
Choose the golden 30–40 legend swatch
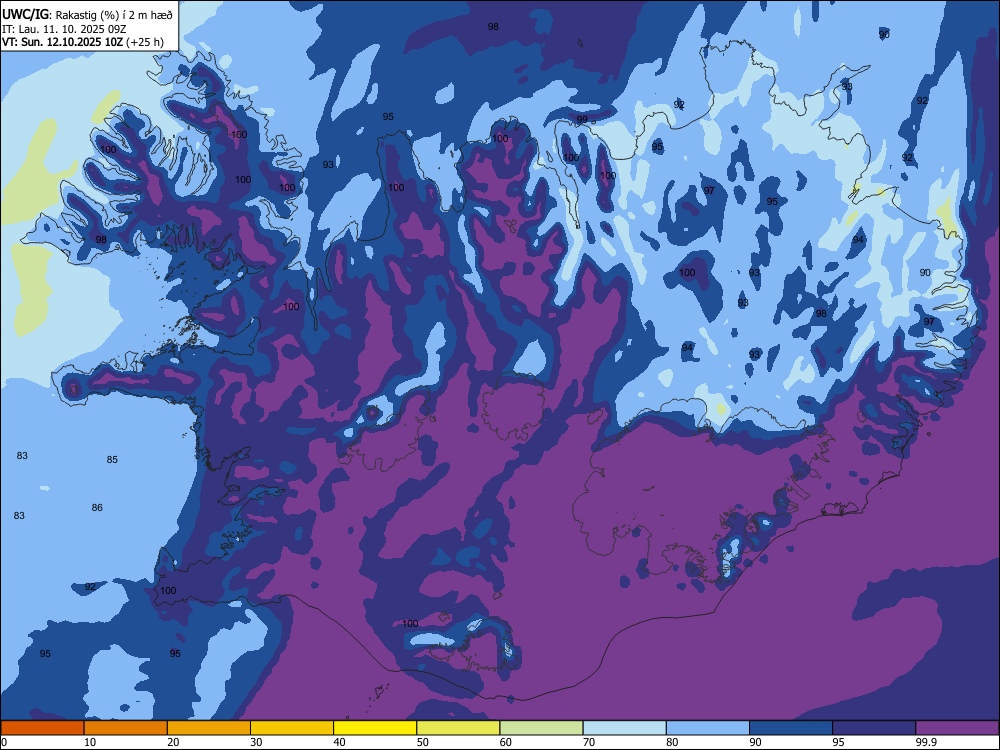point(292,728)
